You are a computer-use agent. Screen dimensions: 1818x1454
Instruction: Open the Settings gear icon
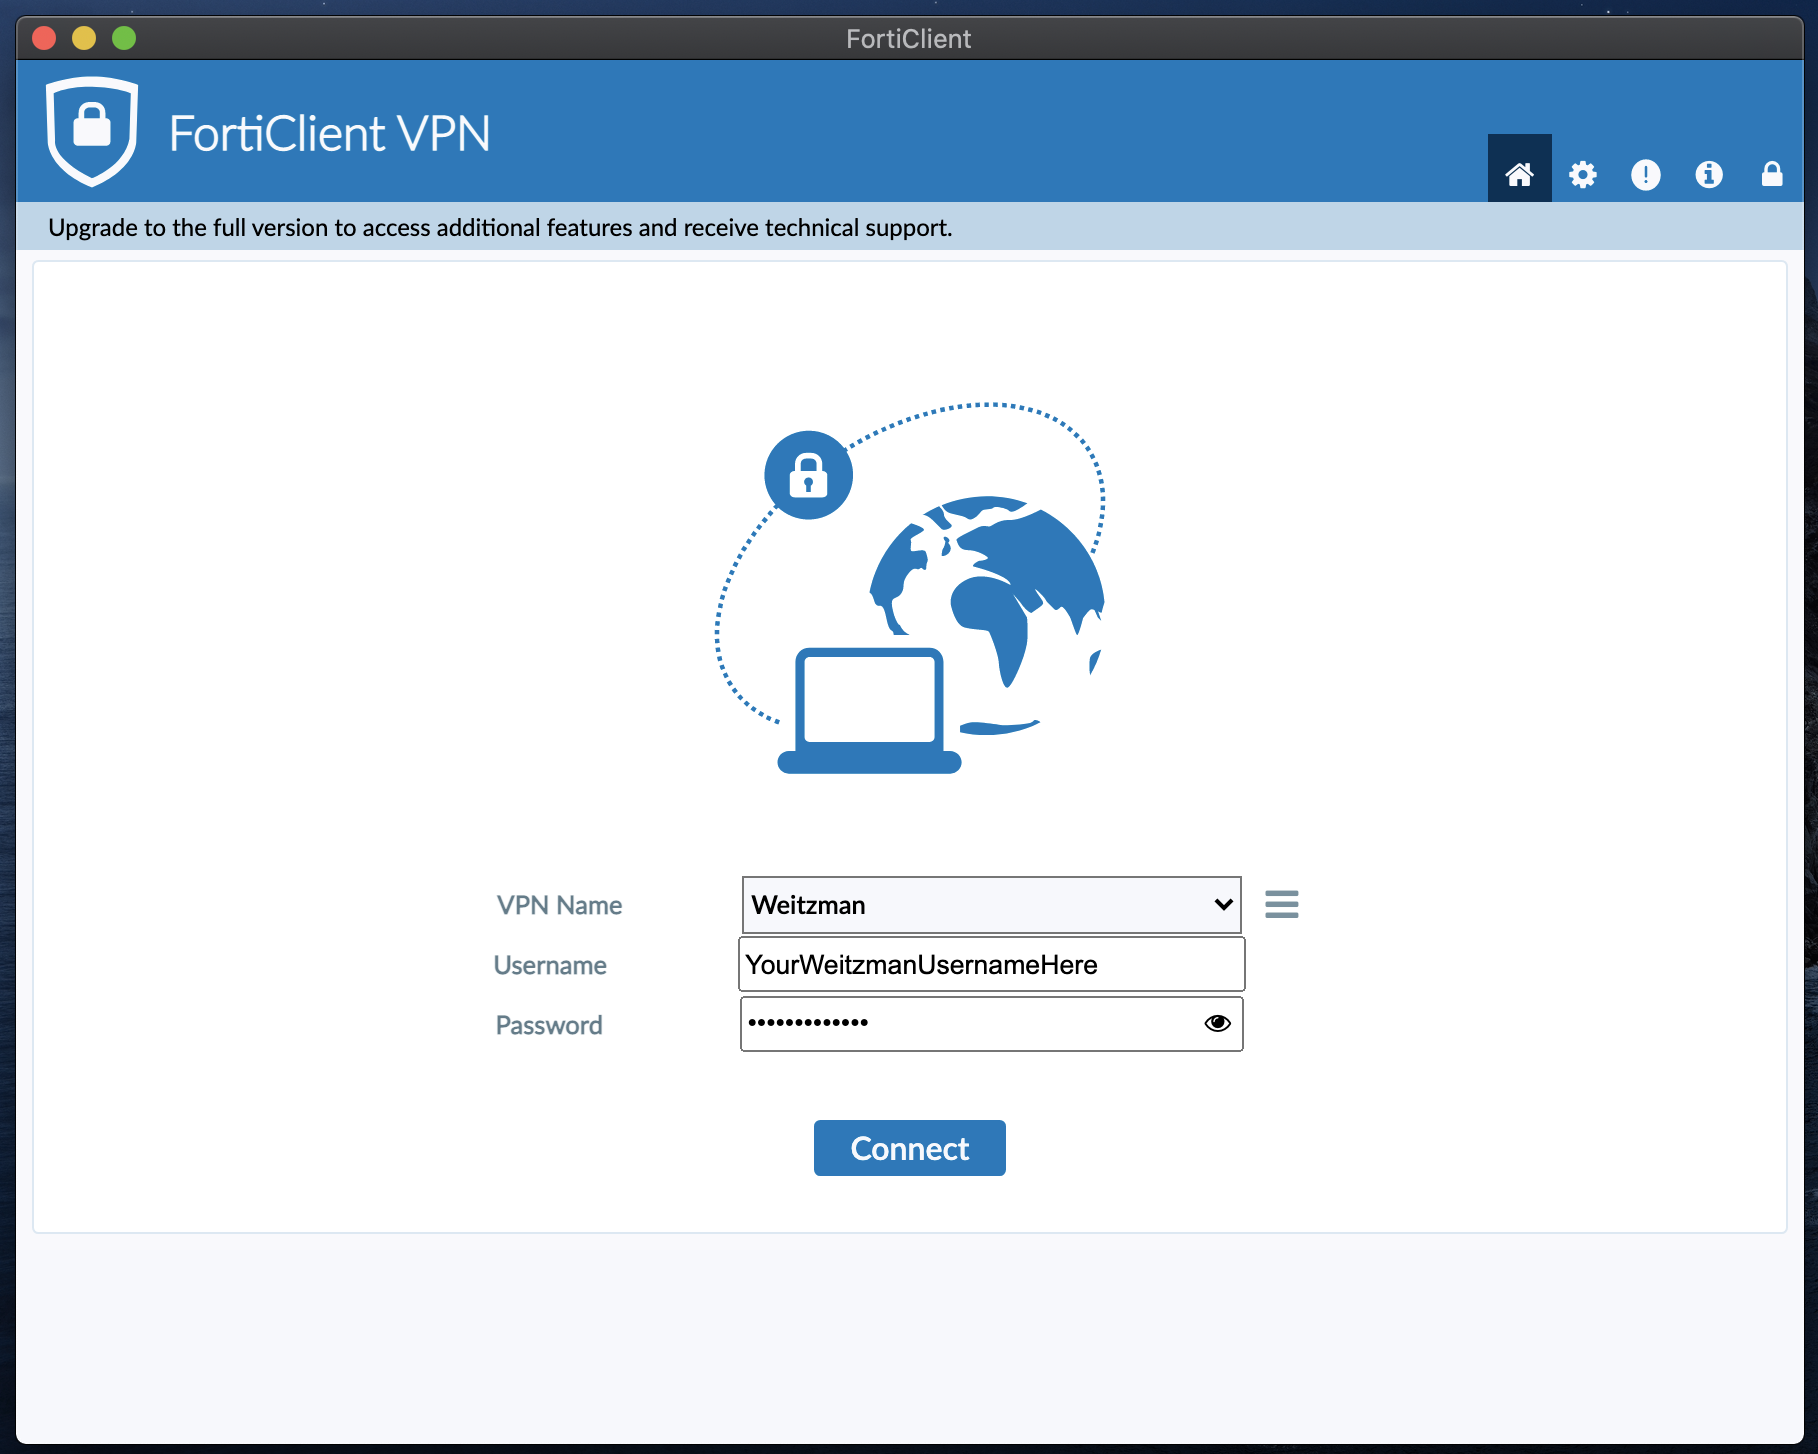1583,175
